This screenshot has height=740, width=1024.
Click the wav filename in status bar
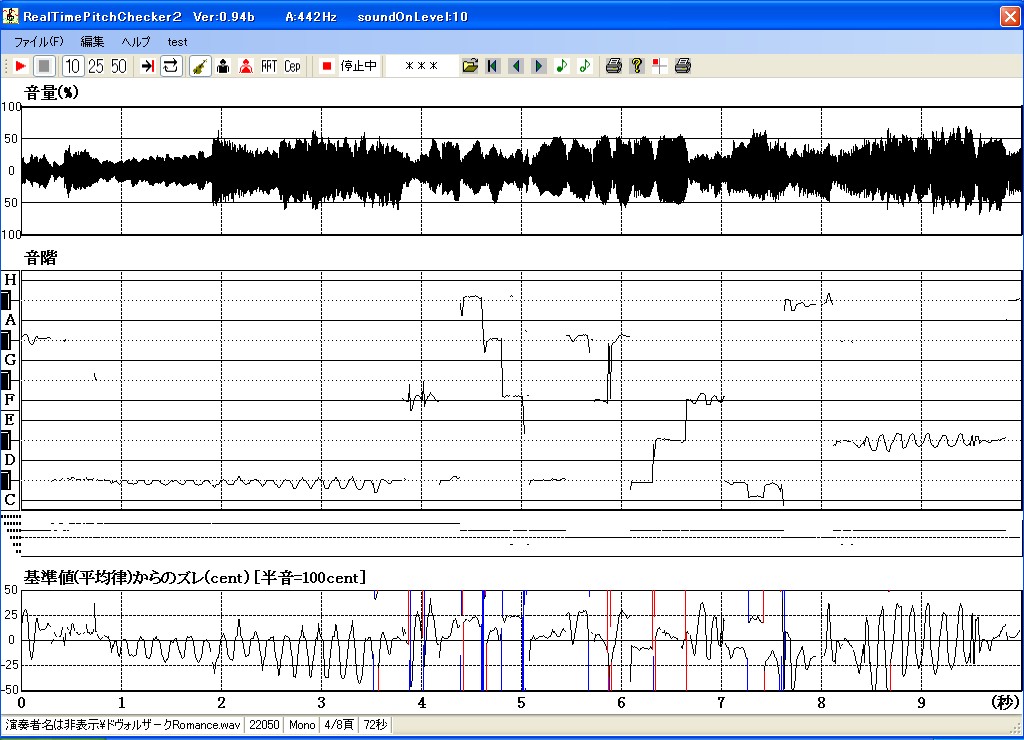pyautogui.click(x=123, y=724)
